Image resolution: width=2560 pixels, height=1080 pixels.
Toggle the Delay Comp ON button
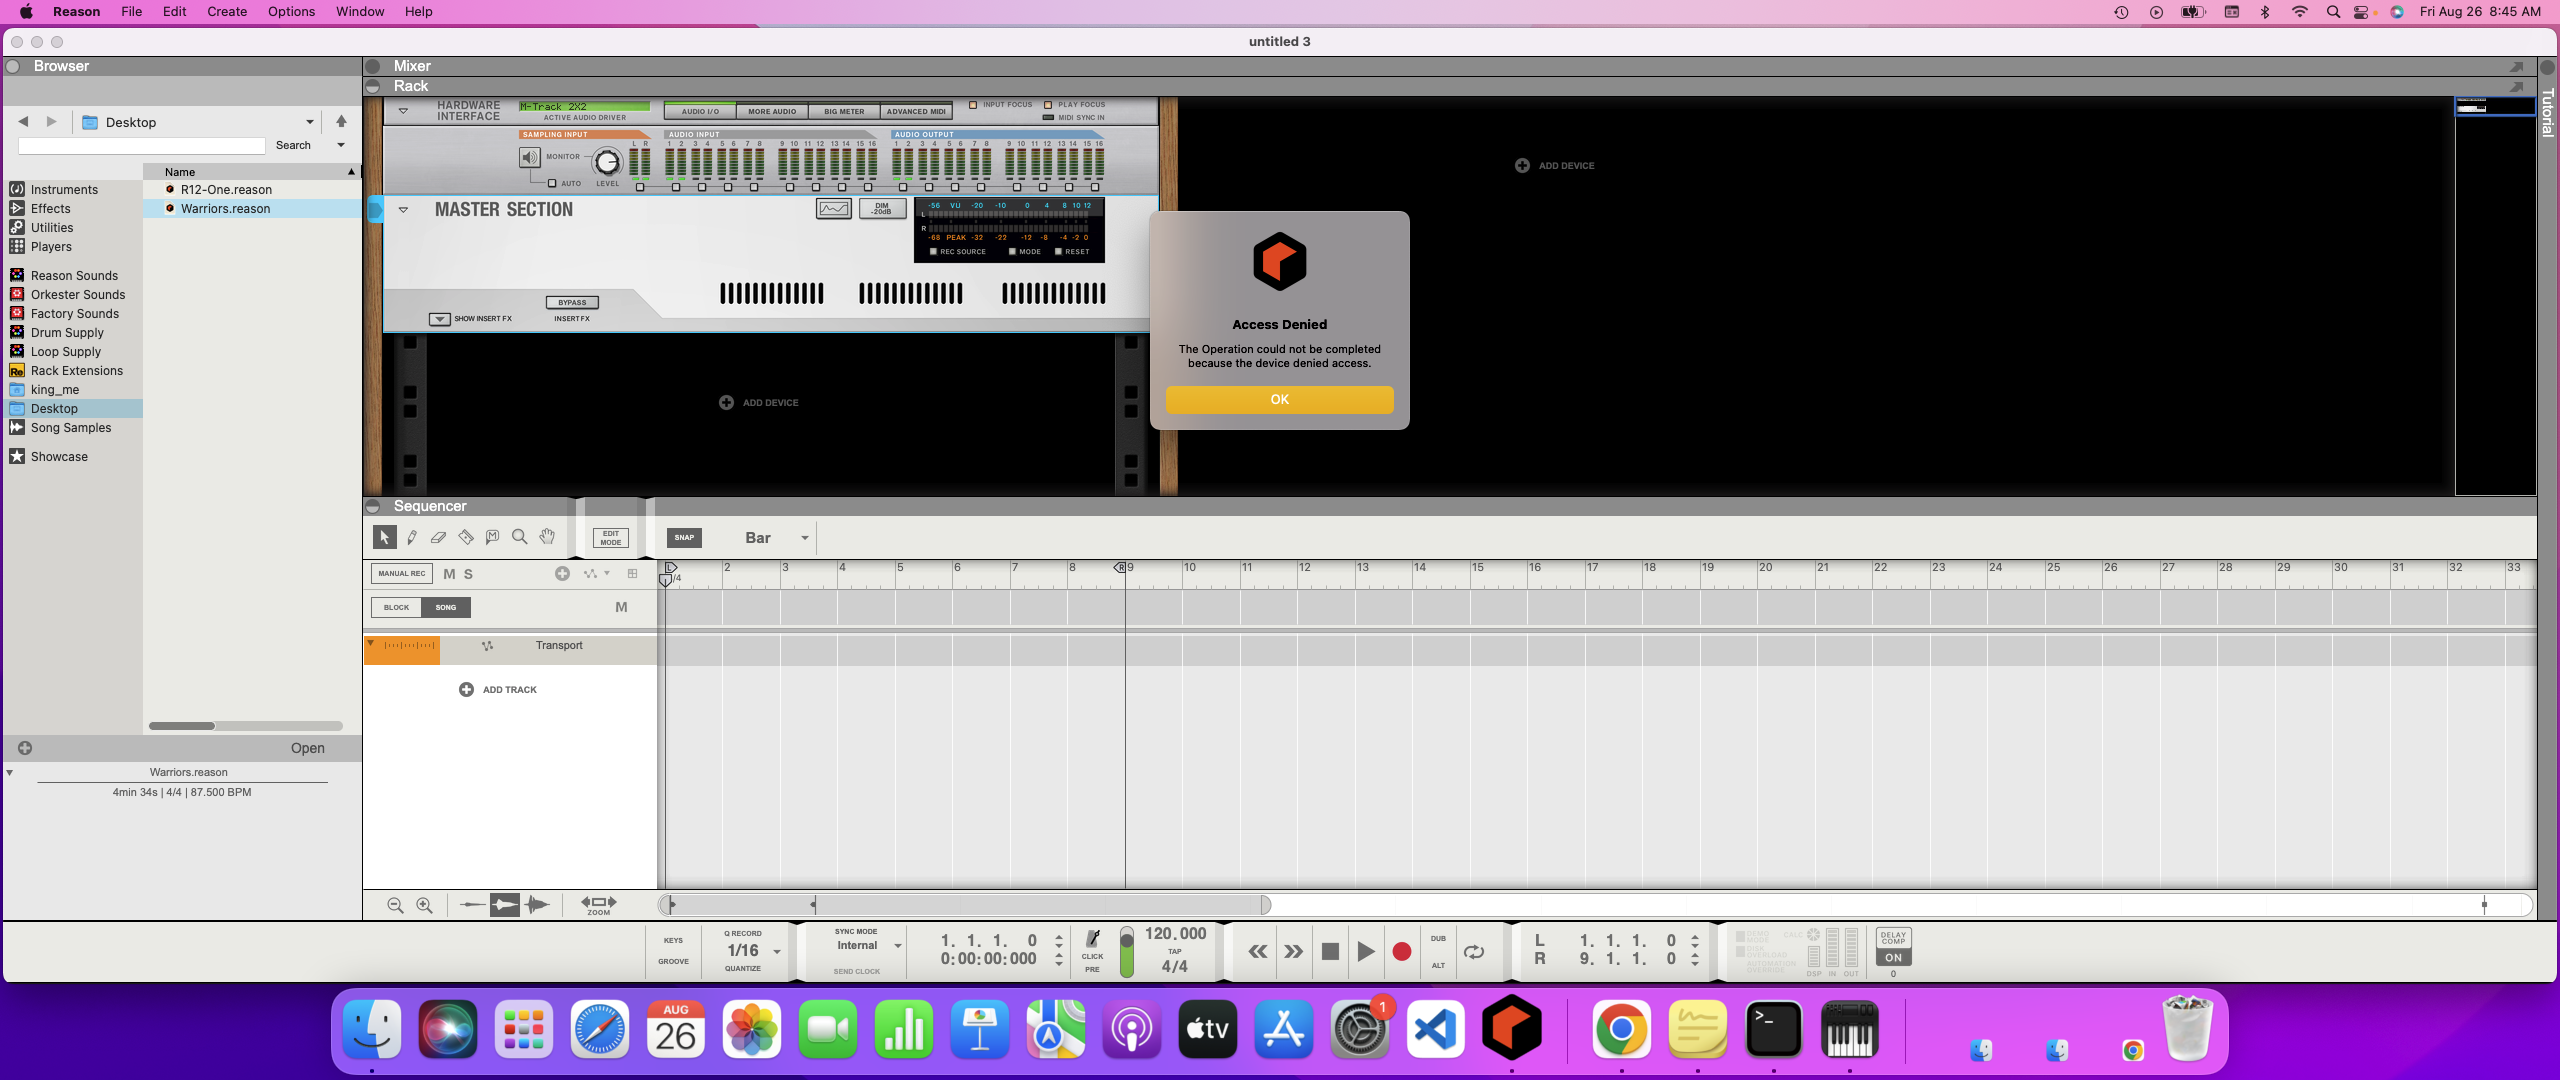click(1893, 958)
